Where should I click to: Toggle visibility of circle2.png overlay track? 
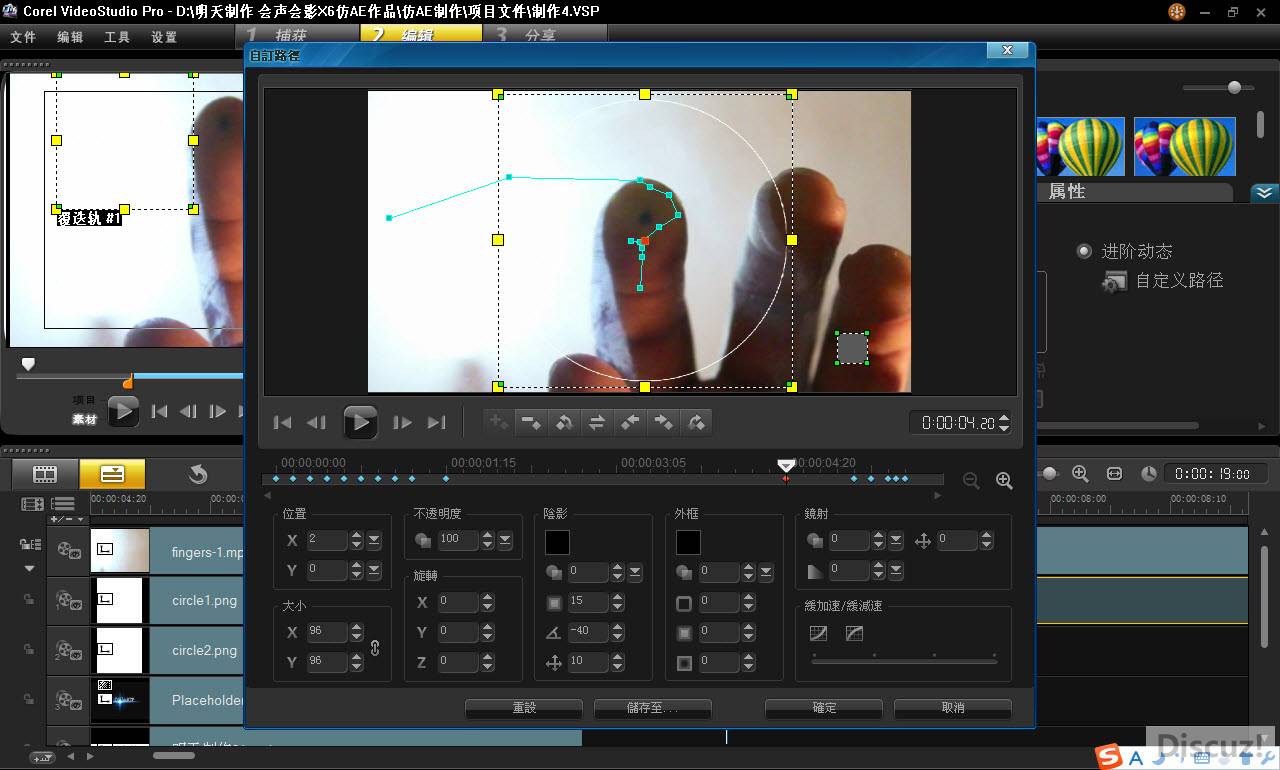point(68,650)
